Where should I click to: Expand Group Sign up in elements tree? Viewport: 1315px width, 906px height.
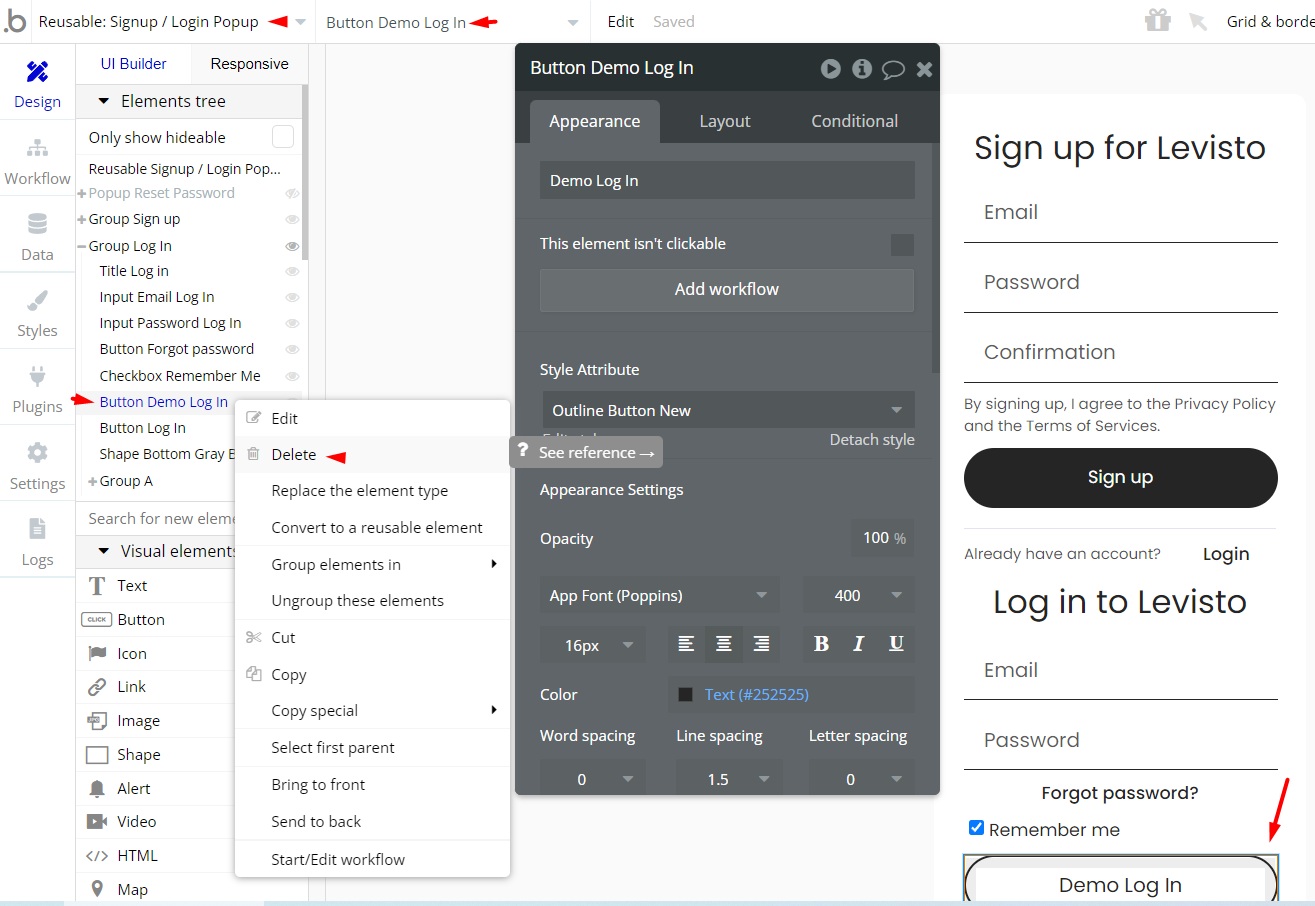pos(82,219)
